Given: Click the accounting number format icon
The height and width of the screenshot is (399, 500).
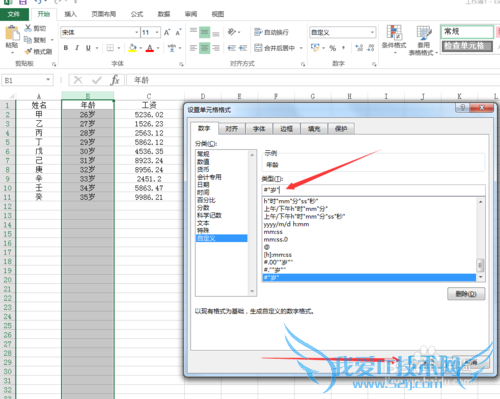Looking at the screenshot, I should (315, 48).
